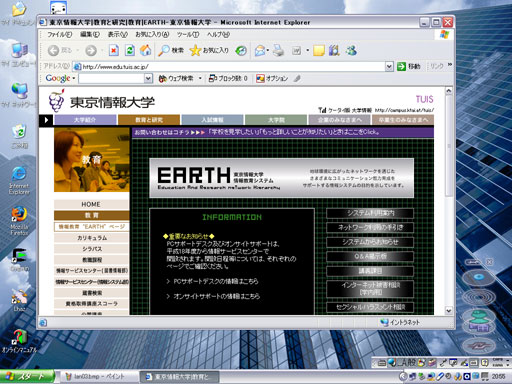Click the page scrollbar down arrow
This screenshot has height=384, width=512.
[x=449, y=310]
